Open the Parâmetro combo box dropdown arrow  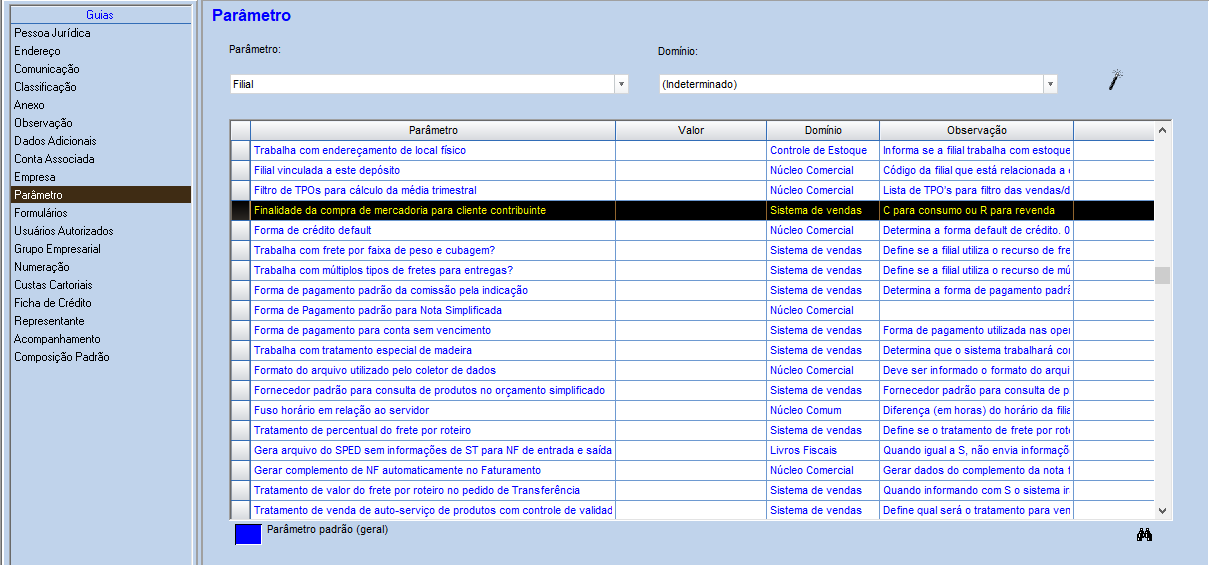tap(621, 84)
